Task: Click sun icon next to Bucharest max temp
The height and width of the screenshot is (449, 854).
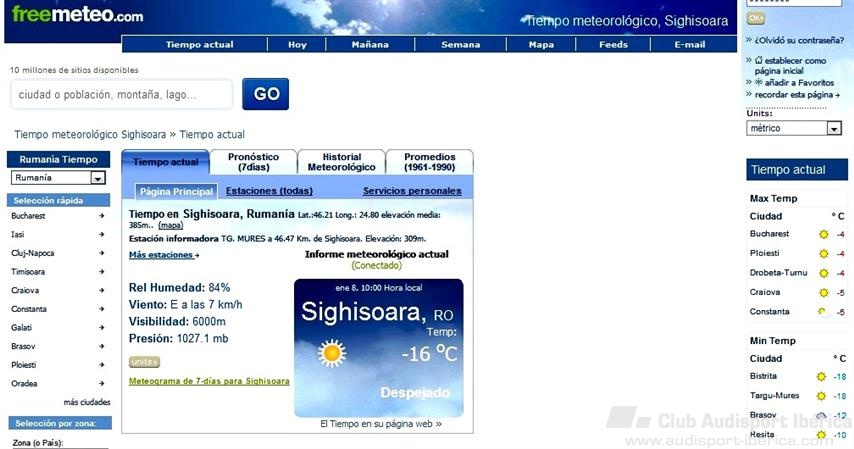Action: (824, 234)
